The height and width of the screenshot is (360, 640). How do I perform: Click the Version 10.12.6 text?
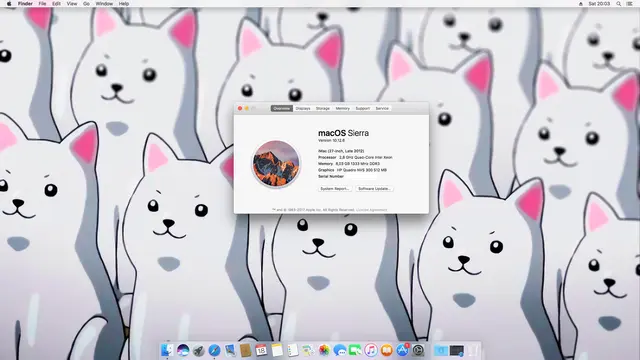[331, 140]
